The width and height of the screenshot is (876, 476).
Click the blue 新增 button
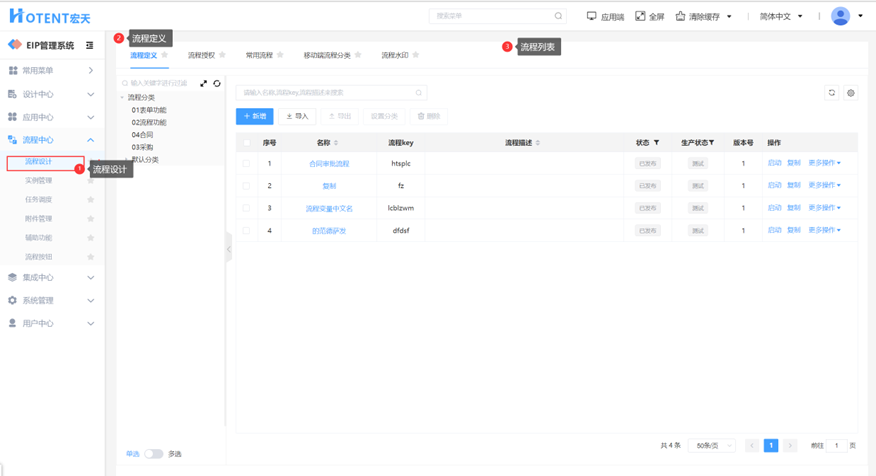point(255,116)
